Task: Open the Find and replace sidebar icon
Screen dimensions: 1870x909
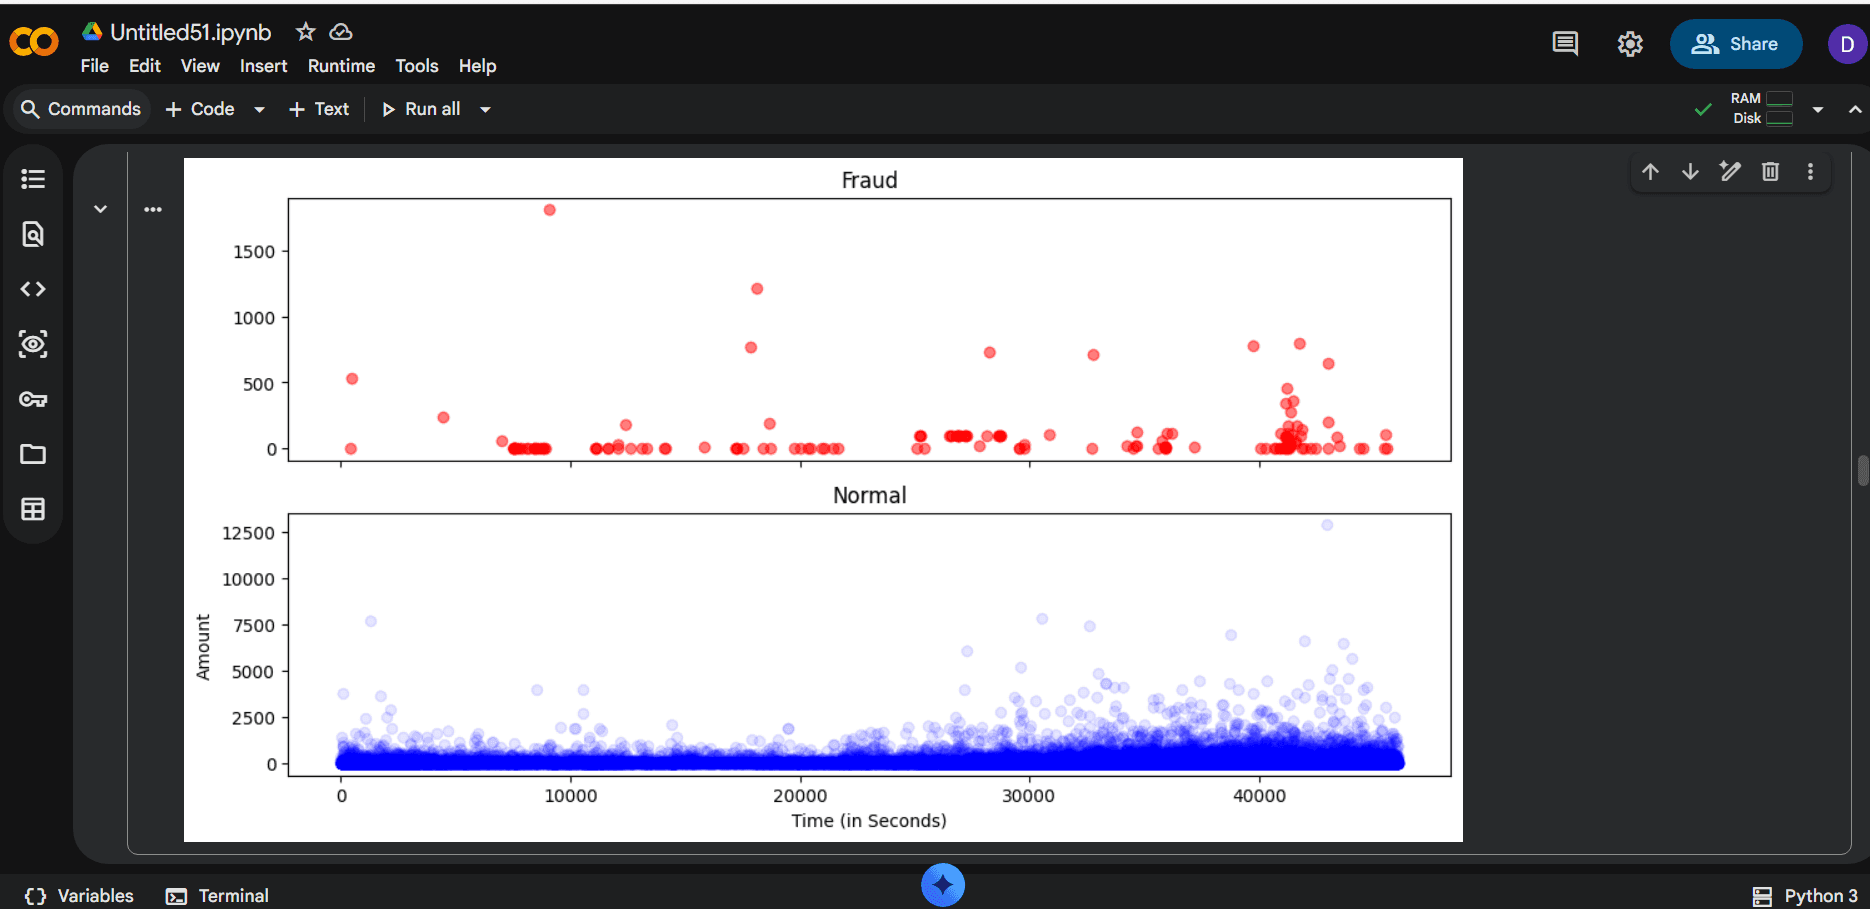Action: pos(33,234)
